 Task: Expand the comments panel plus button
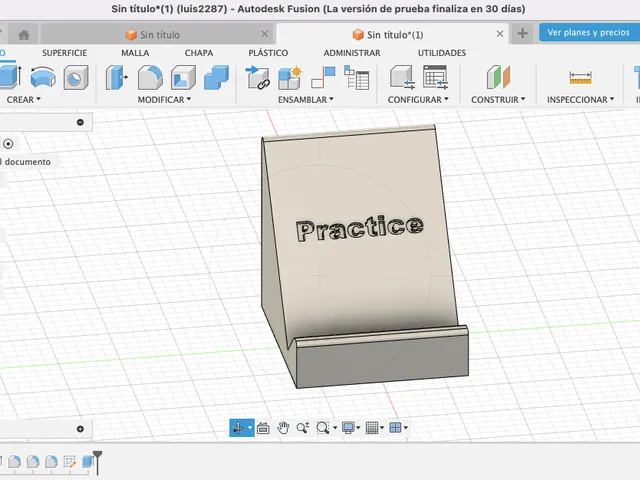coord(80,429)
